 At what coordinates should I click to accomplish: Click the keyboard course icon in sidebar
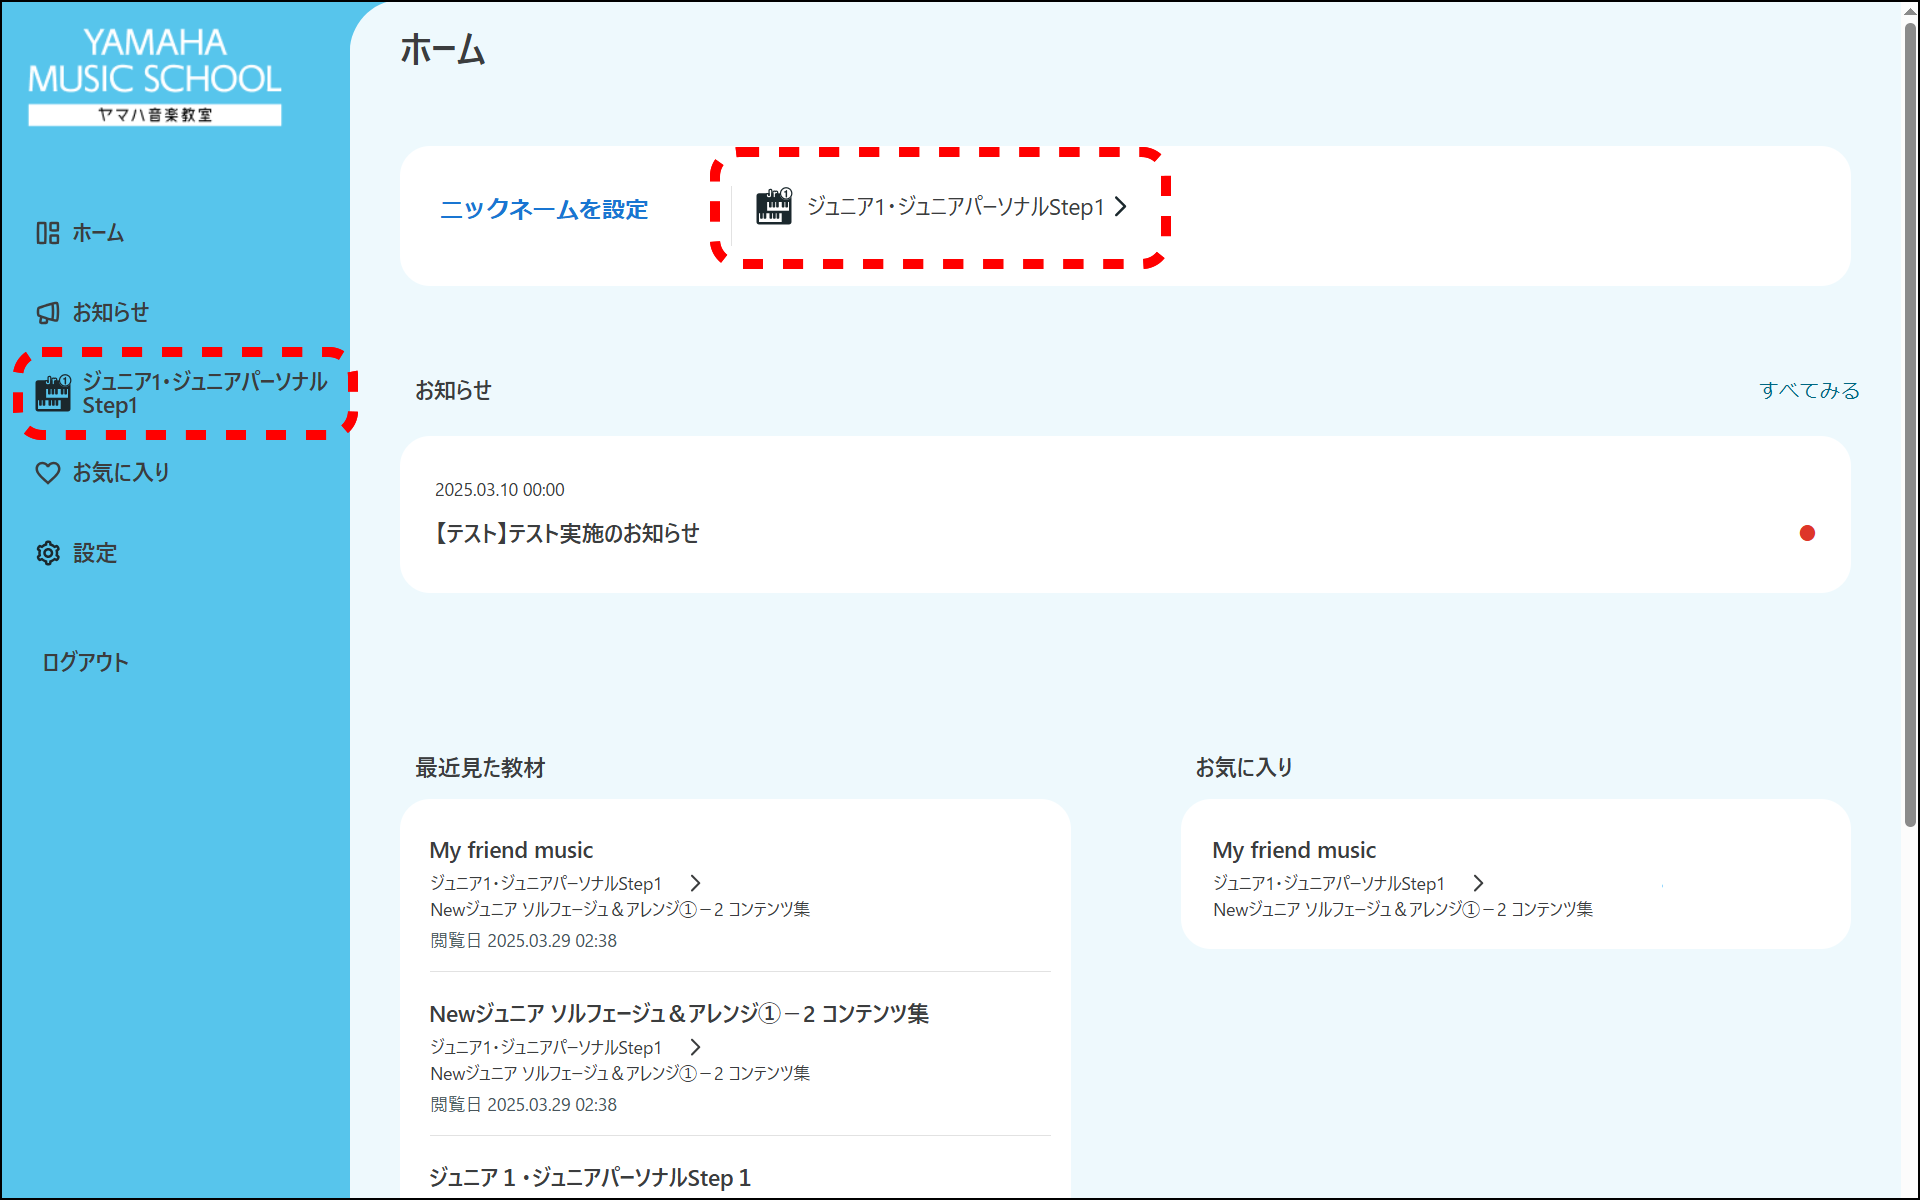53,394
